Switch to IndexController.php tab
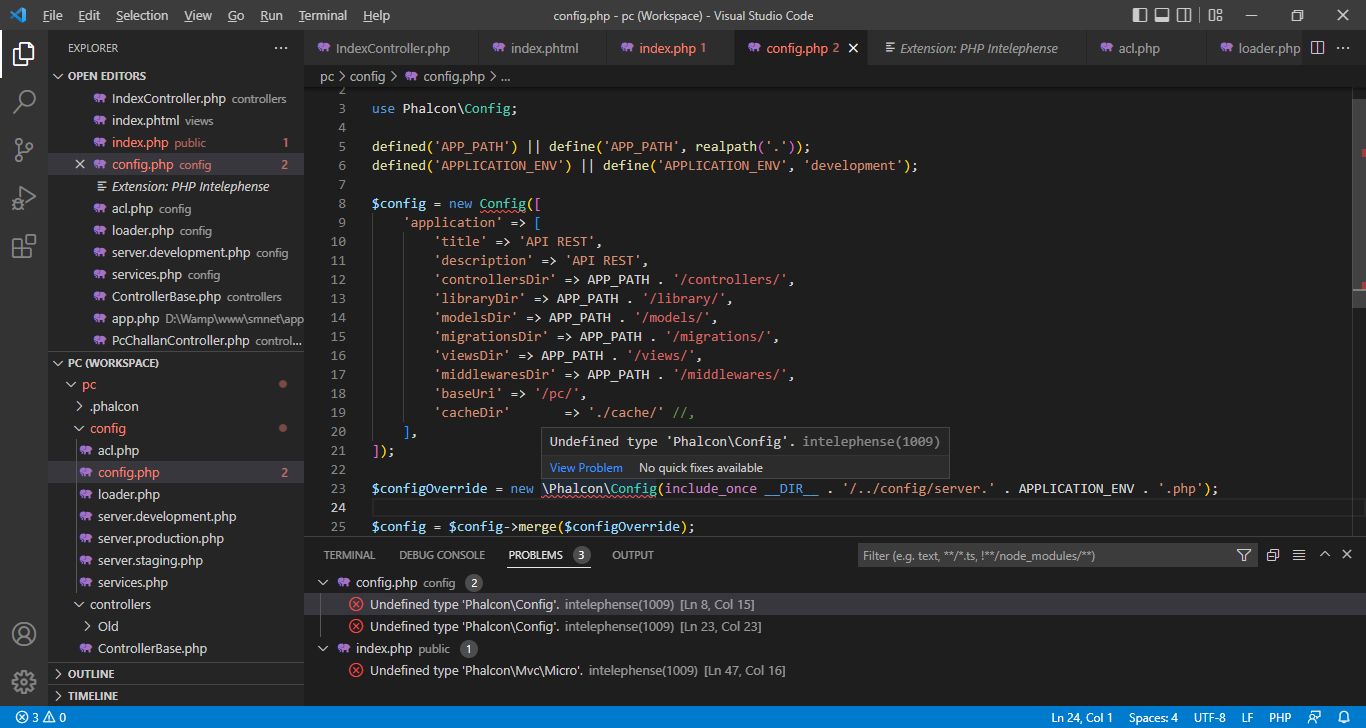1366x728 pixels. [x=392, y=48]
